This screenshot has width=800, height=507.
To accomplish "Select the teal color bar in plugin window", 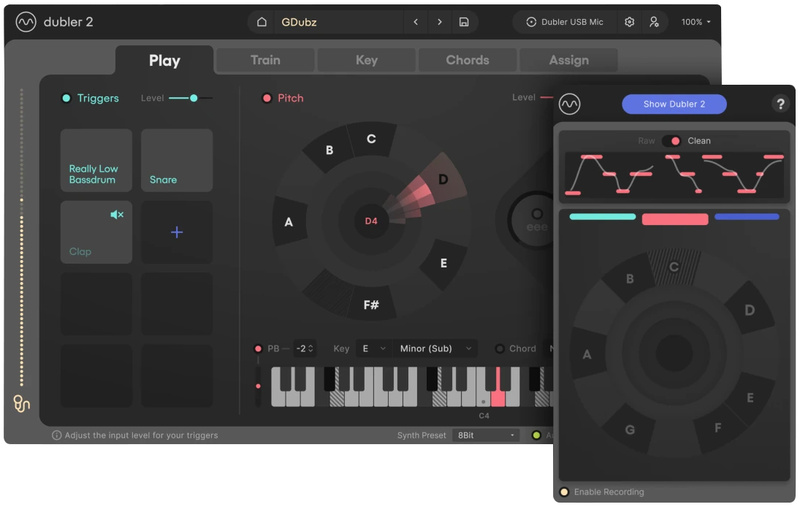I will [603, 217].
